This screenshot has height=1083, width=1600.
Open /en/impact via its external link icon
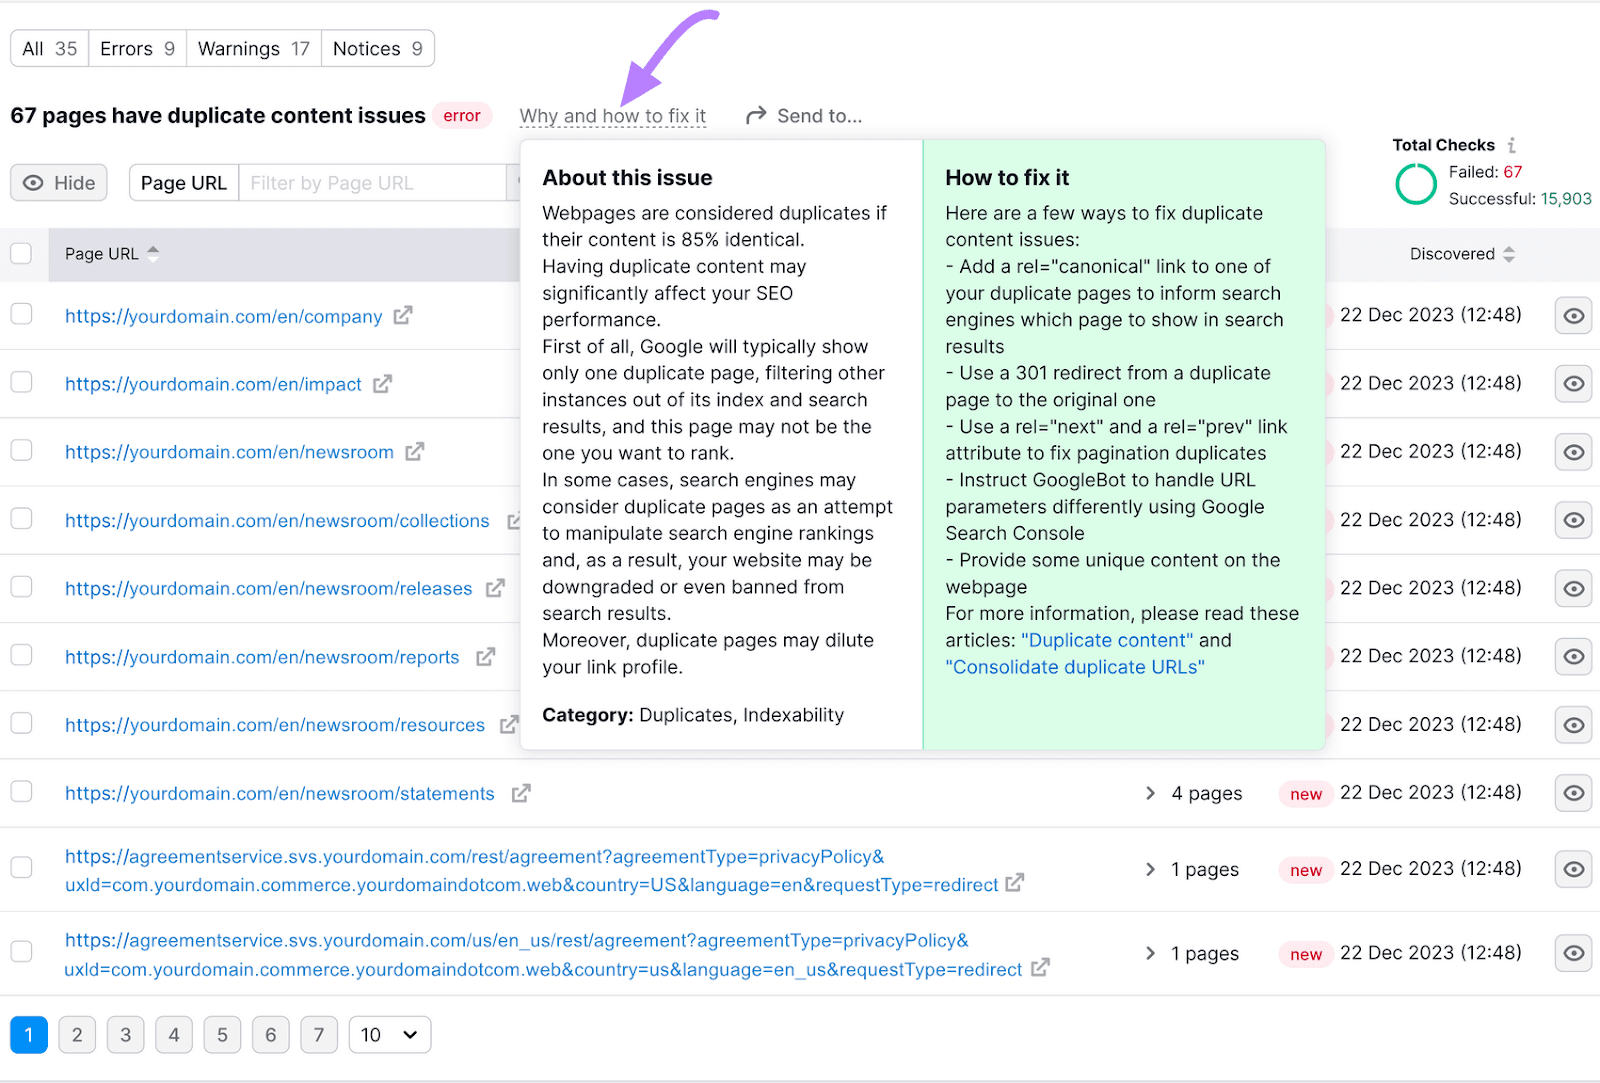coord(382,383)
